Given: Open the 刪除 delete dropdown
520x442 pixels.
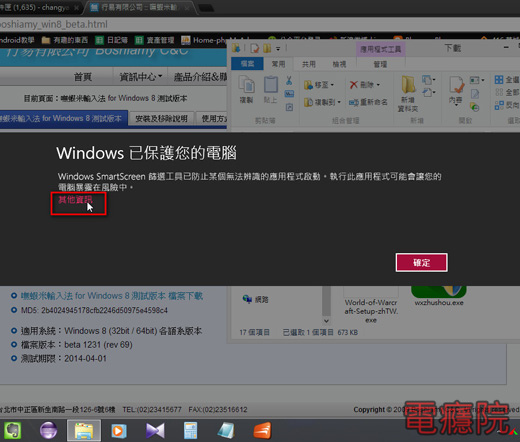Looking at the screenshot, I should click(x=365, y=85).
